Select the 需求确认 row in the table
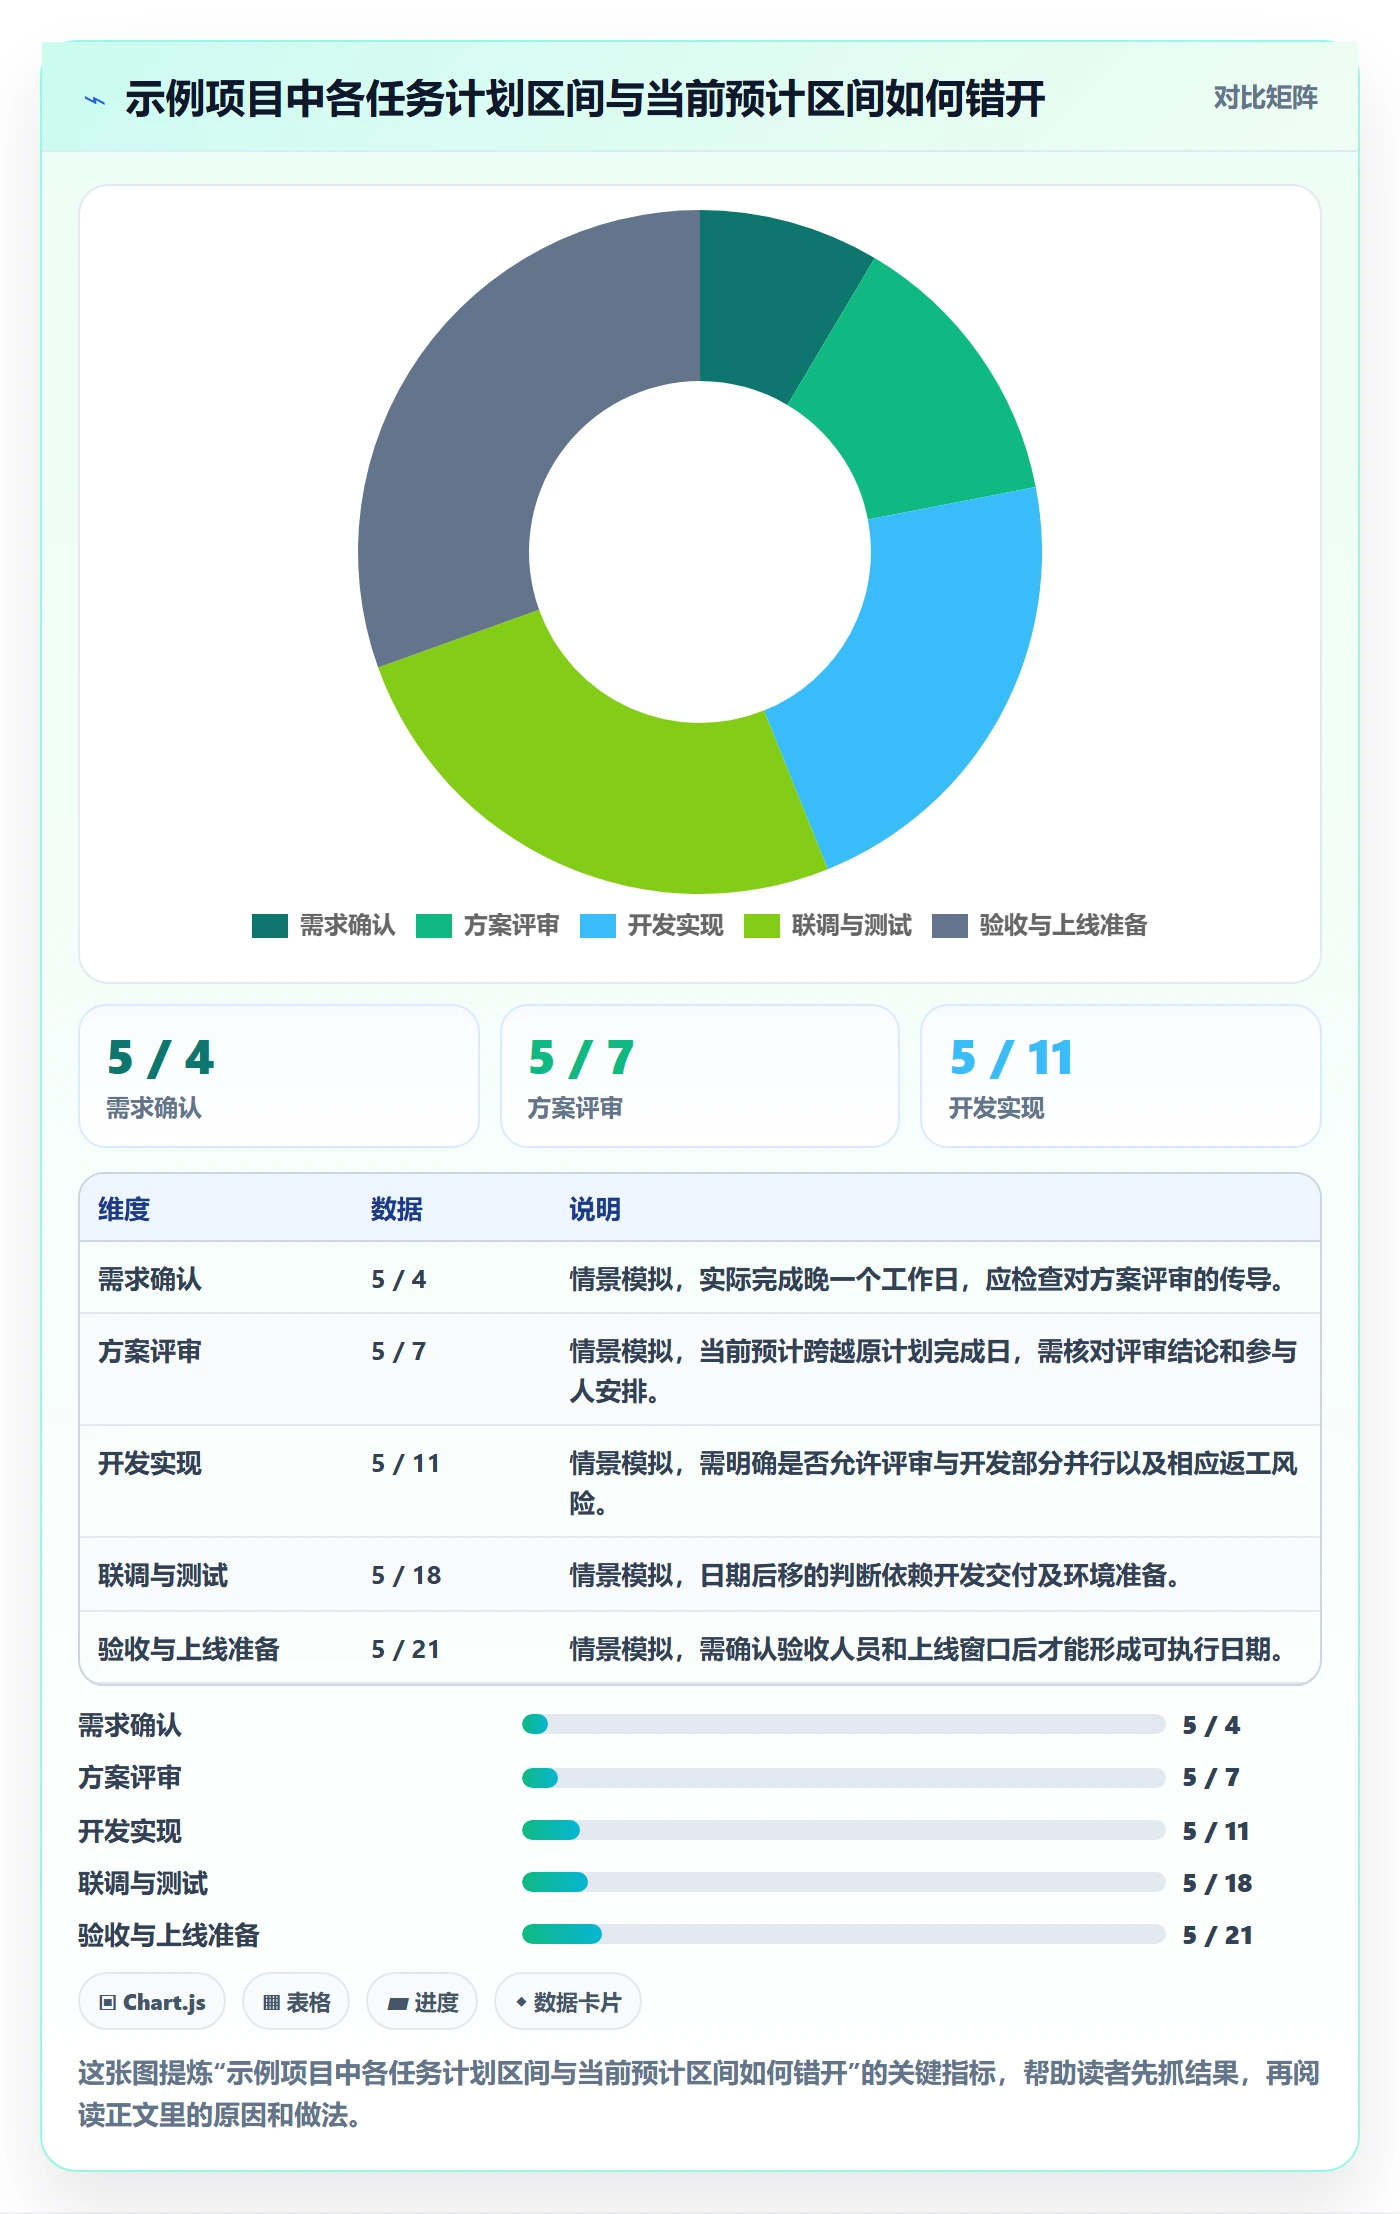This screenshot has height=2214, width=1400. 700,1278
